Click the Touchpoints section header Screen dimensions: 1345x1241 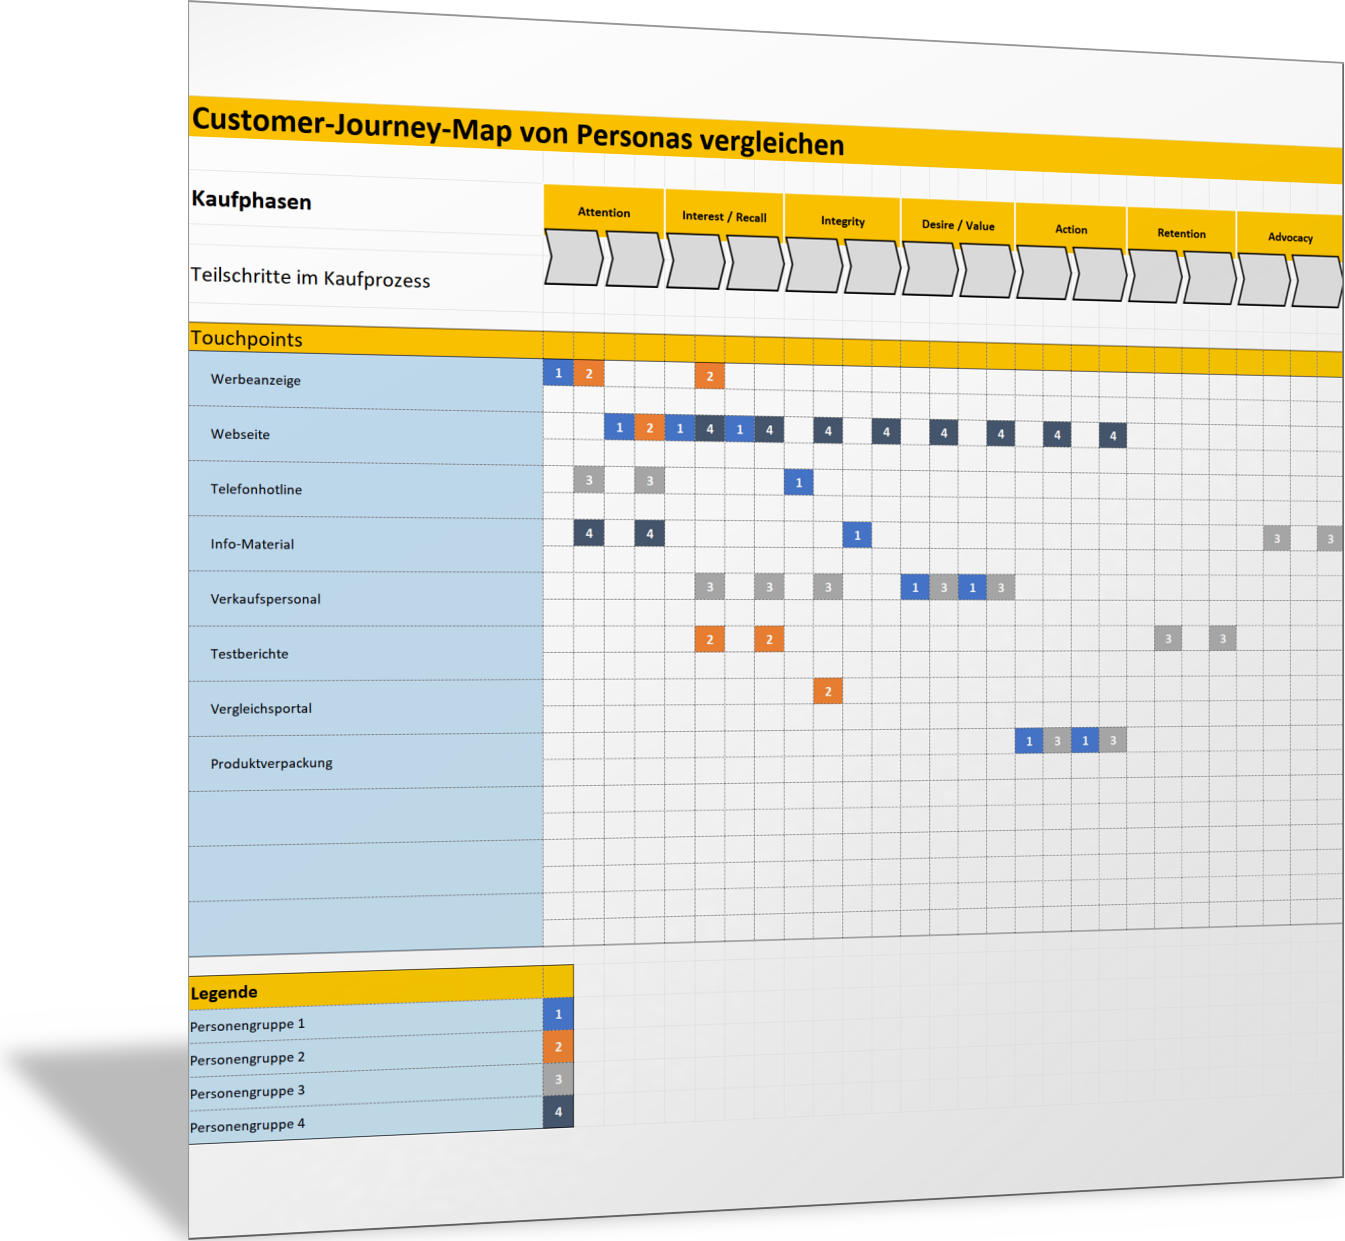(247, 339)
